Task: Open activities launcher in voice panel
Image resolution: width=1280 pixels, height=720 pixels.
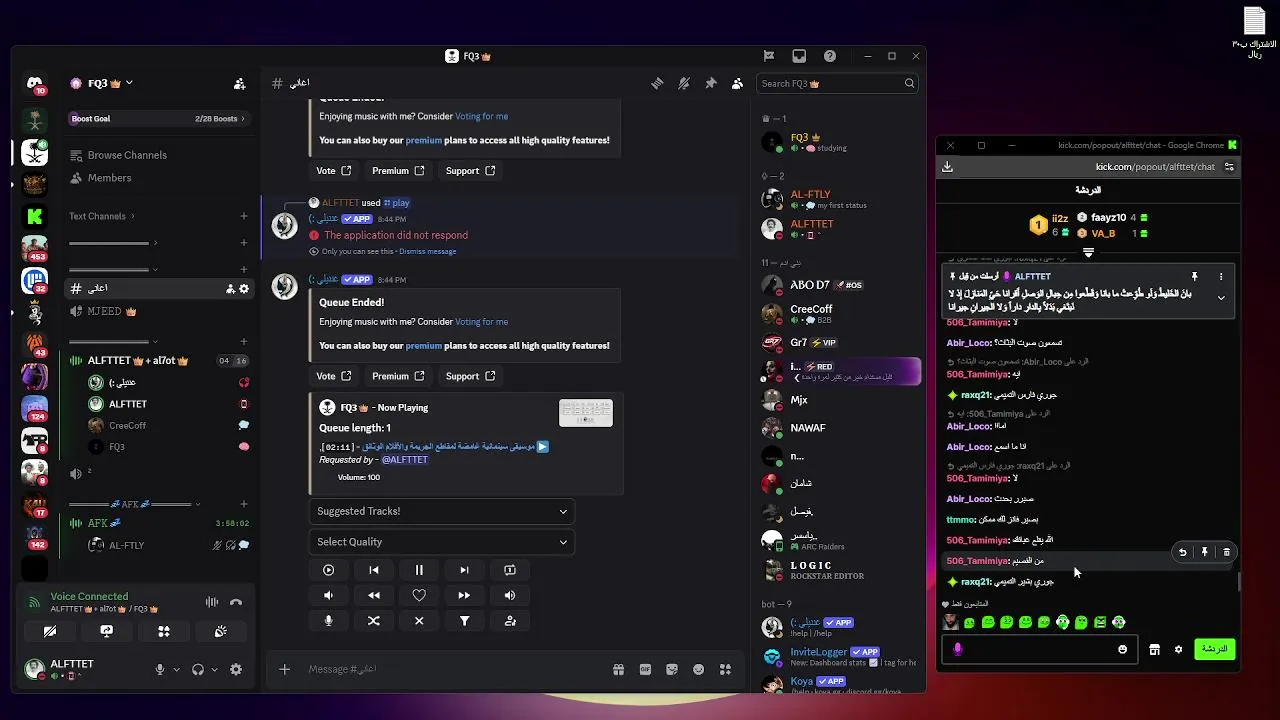Action: click(164, 632)
